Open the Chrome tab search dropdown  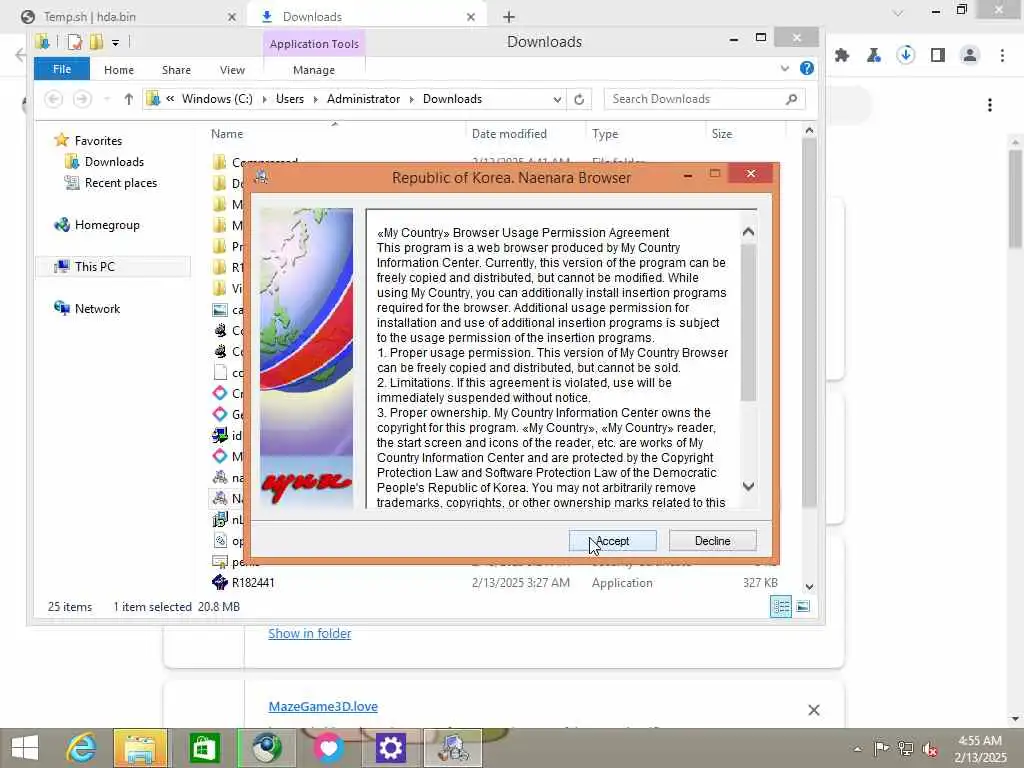coord(898,12)
